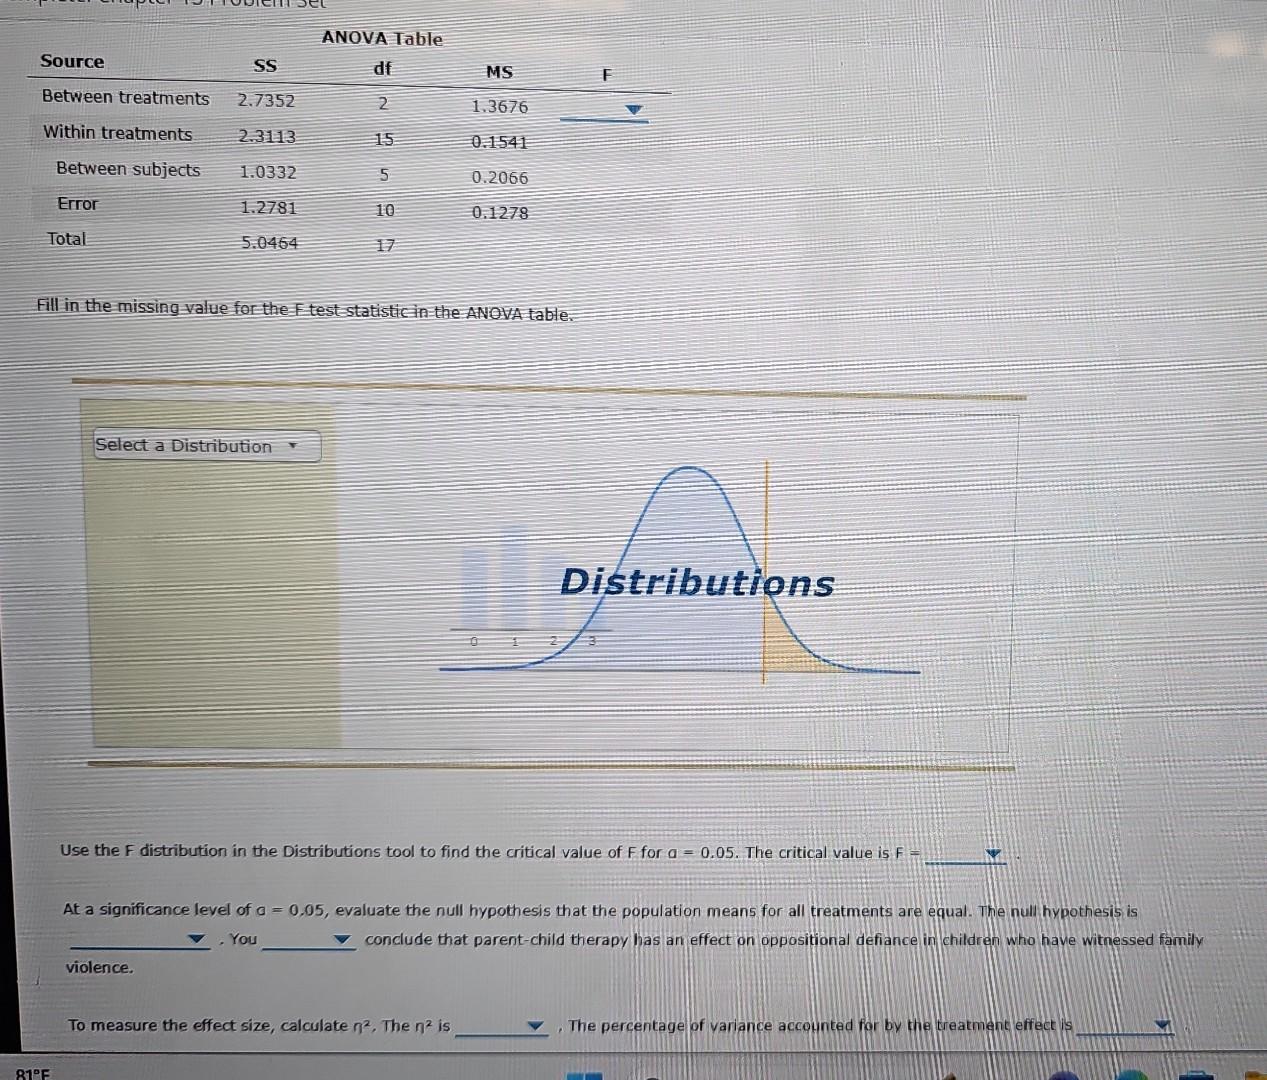Open the F test statistic dropdown
Image resolution: width=1267 pixels, height=1080 pixels.
[x=604, y=110]
